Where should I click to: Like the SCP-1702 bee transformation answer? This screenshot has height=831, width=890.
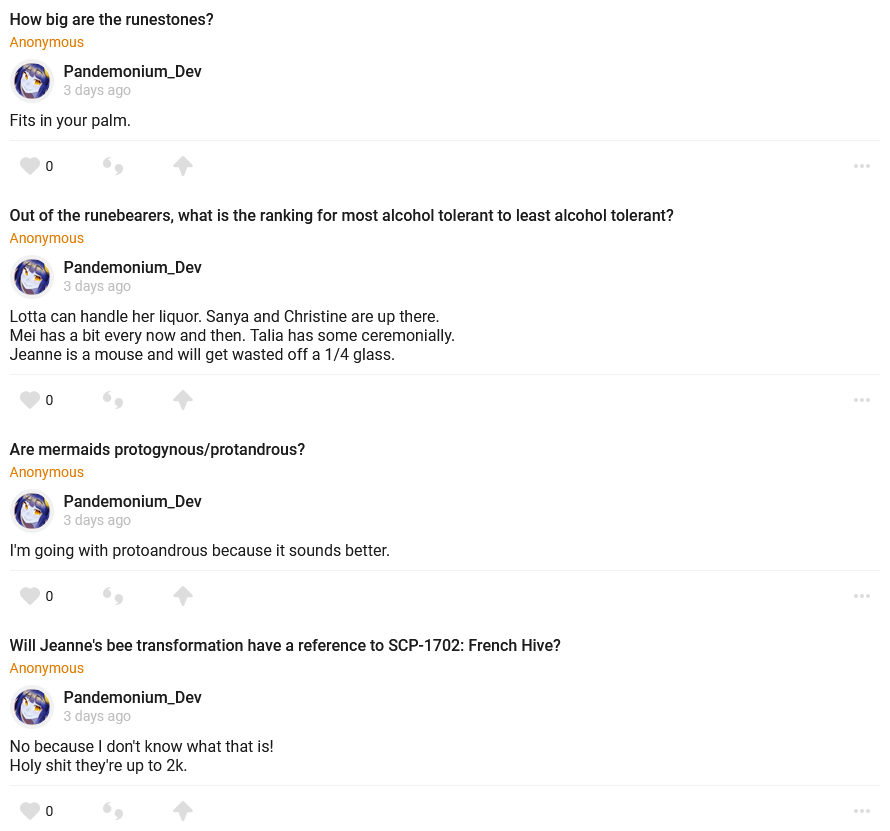30,811
